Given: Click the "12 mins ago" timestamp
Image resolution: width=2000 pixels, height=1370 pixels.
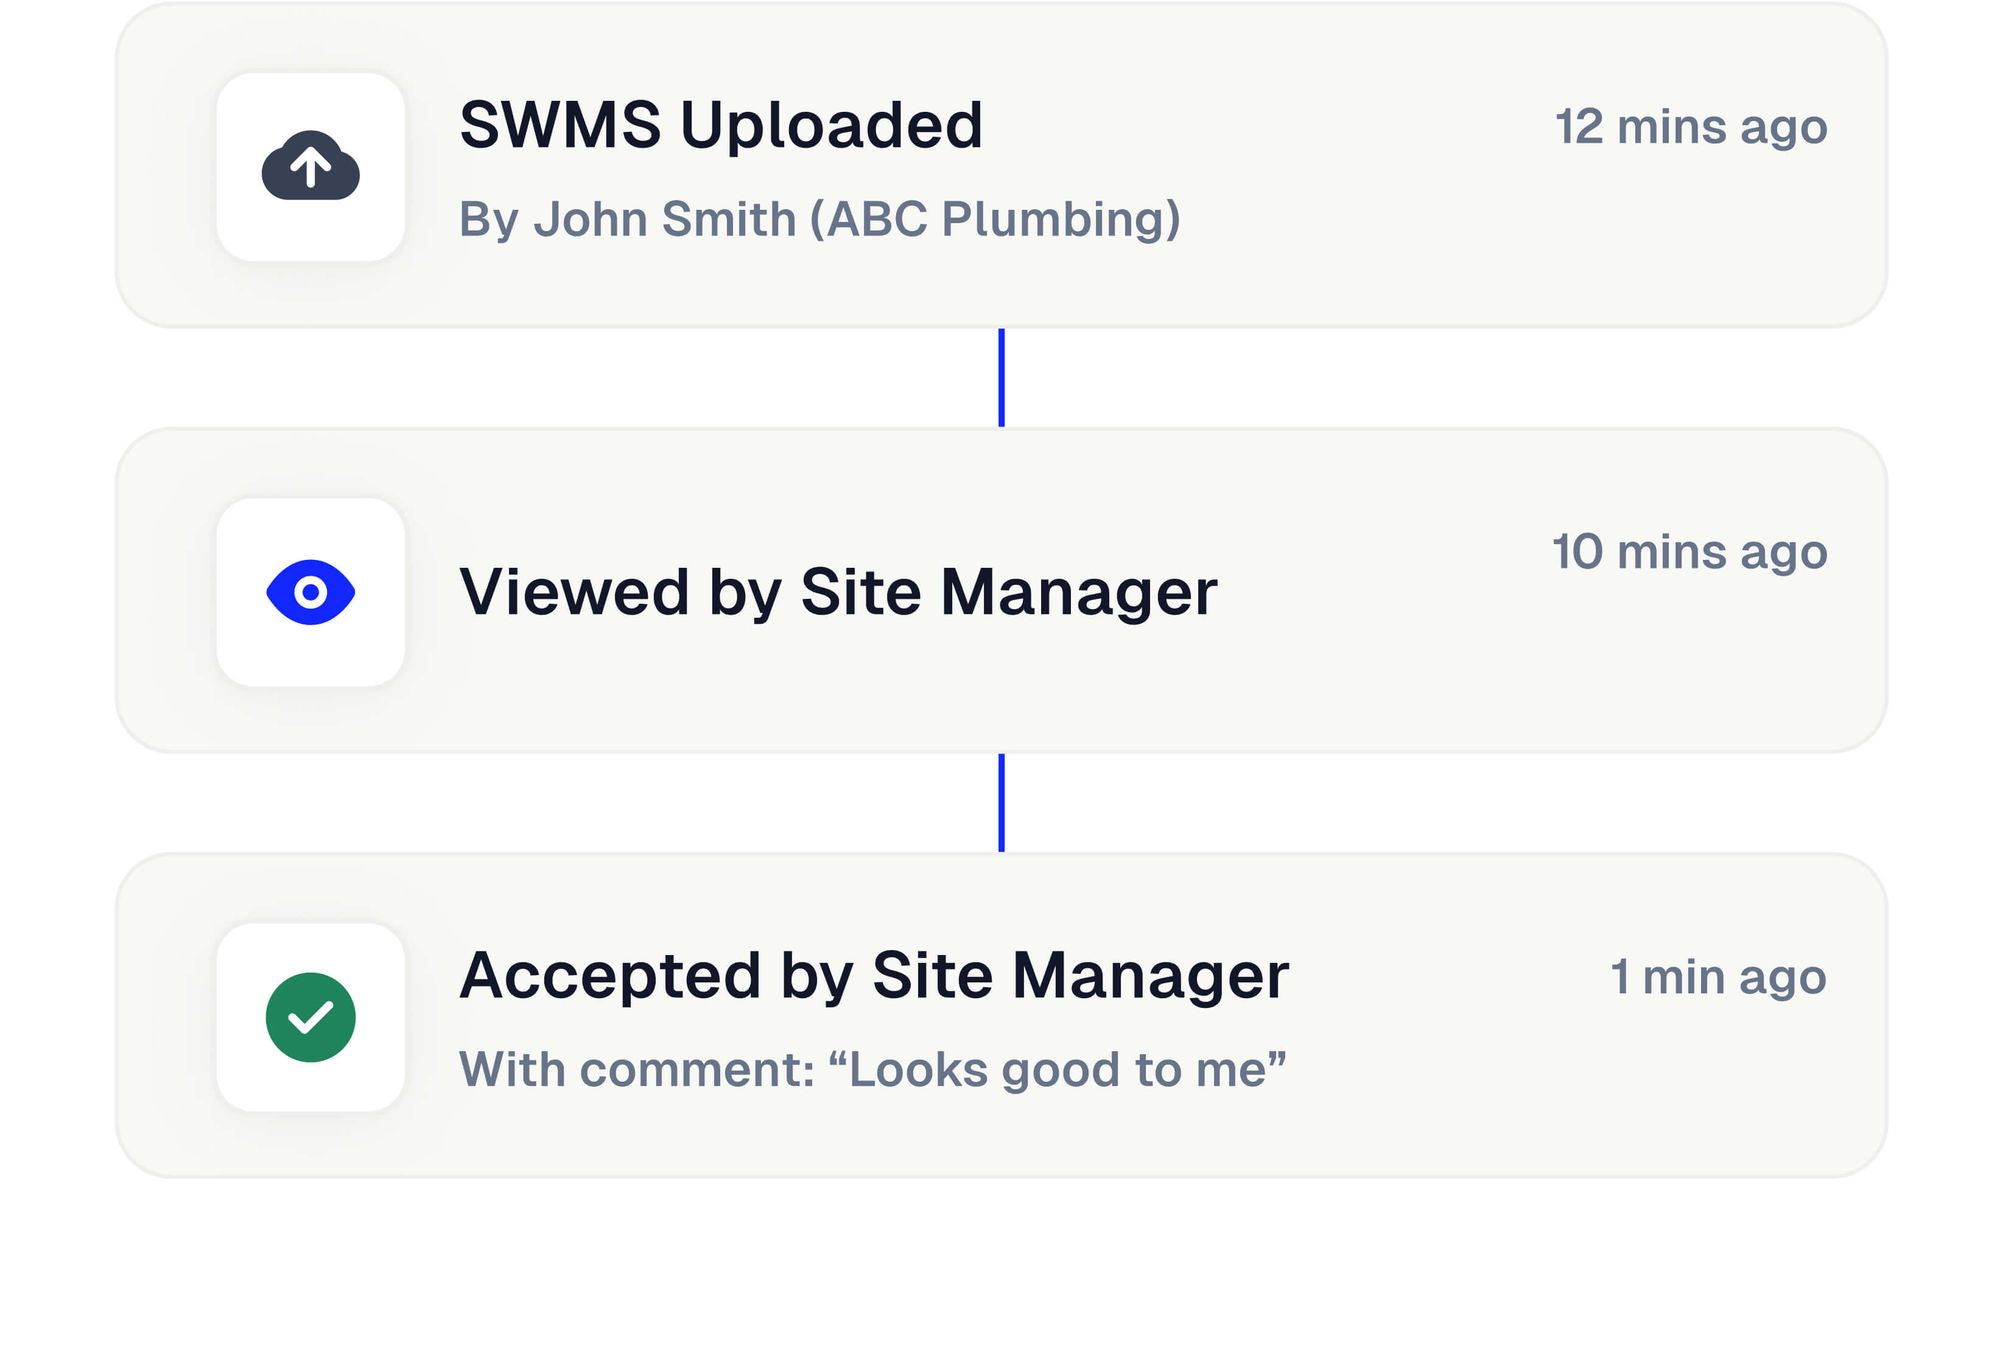Looking at the screenshot, I should coord(1692,127).
